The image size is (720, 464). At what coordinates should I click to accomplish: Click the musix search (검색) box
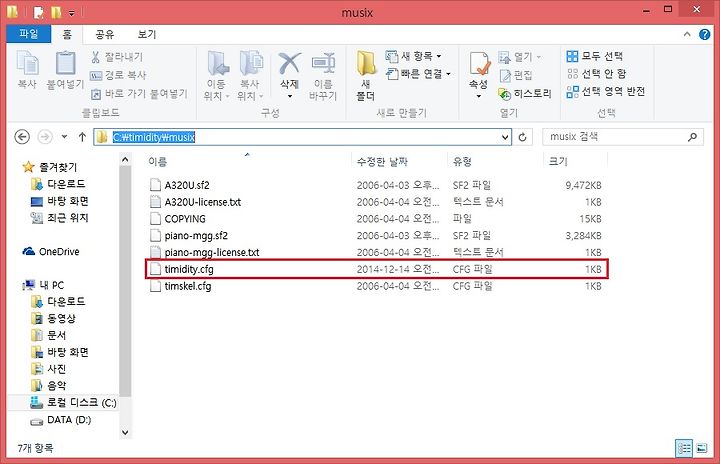(622, 136)
